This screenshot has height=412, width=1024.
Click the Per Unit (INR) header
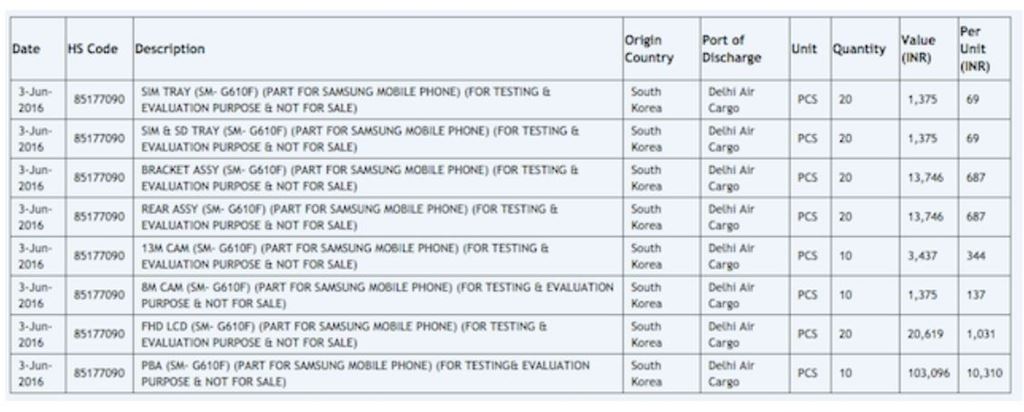(x=975, y=49)
